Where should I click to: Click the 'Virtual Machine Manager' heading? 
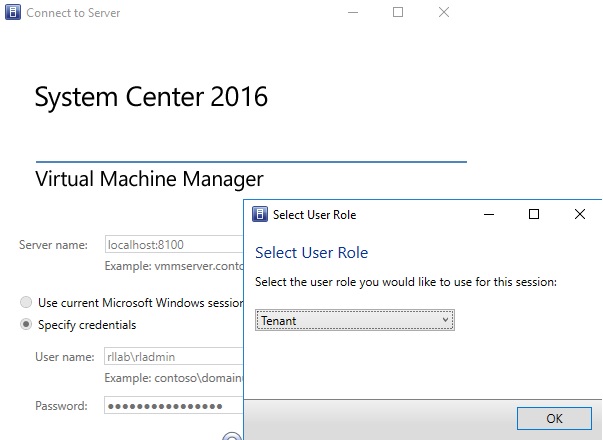(149, 179)
